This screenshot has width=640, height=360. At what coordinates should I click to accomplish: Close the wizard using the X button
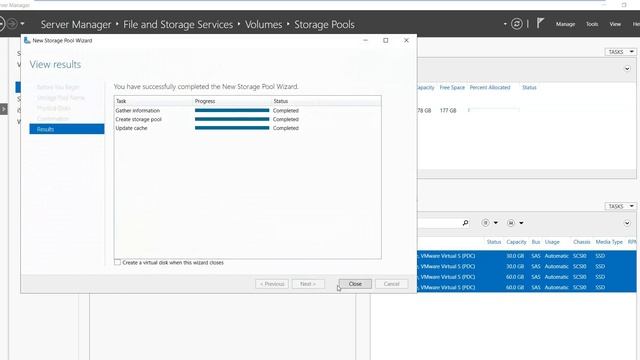pos(406,40)
